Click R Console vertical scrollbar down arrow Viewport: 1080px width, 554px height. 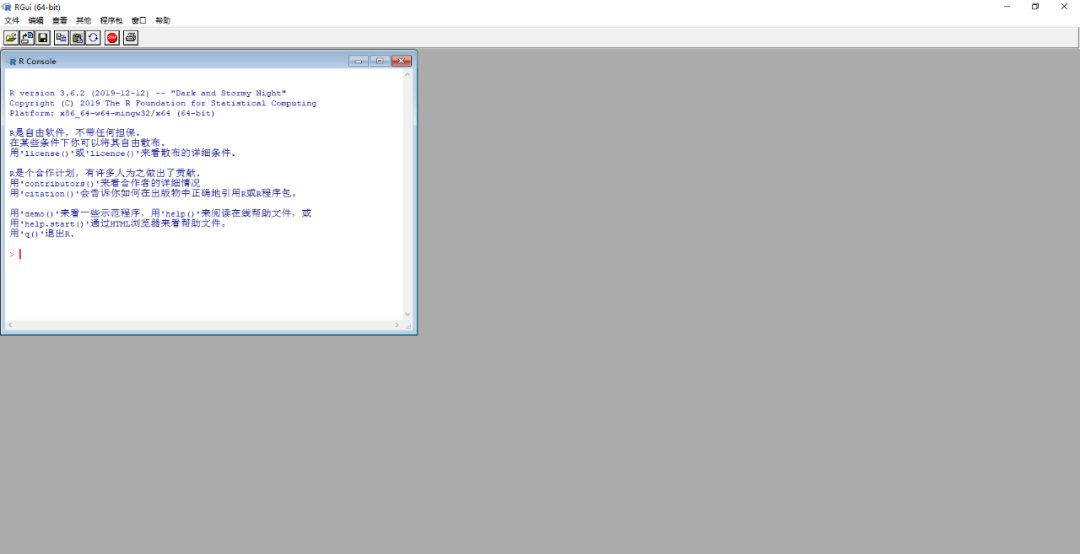point(407,314)
